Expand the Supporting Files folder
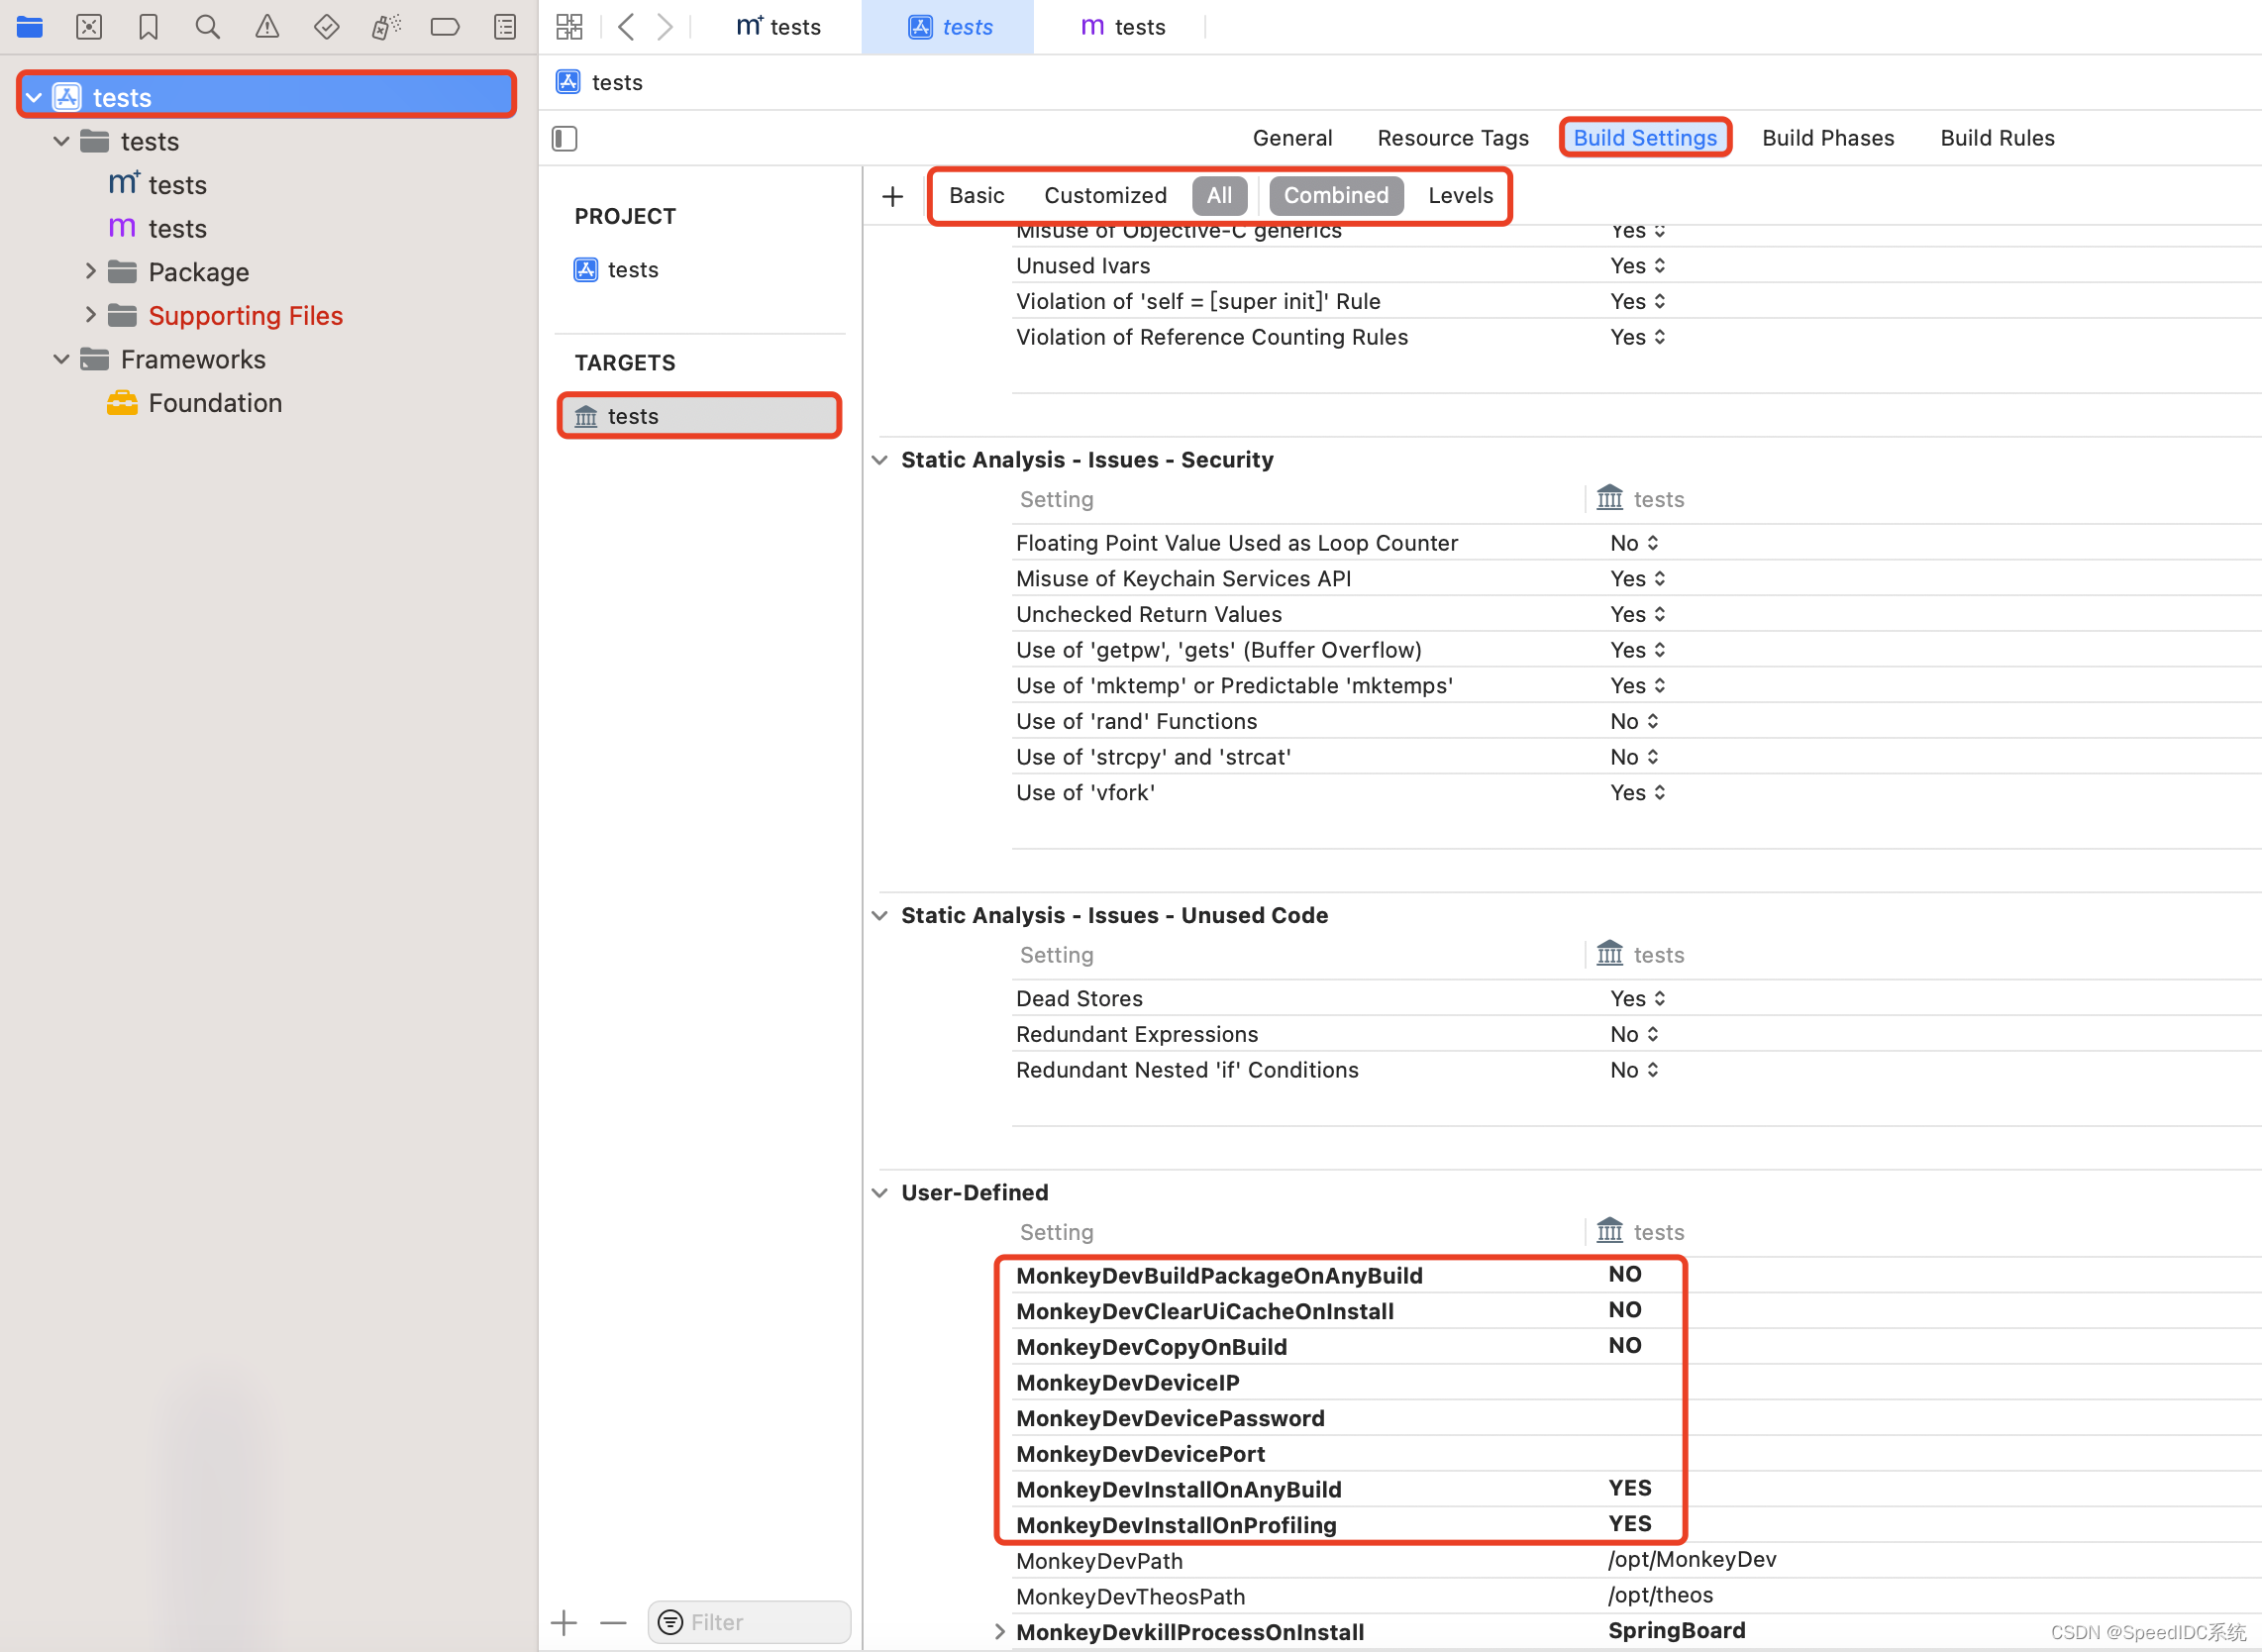This screenshot has width=2262, height=1652. (90, 315)
